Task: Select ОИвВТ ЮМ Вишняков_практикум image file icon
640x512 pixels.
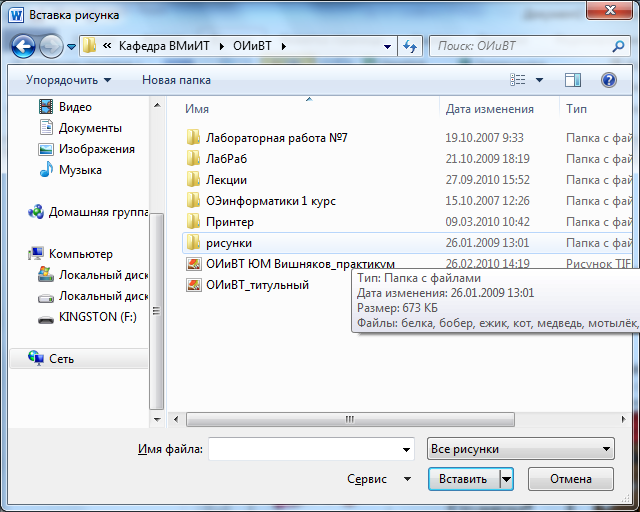Action: coord(193,264)
